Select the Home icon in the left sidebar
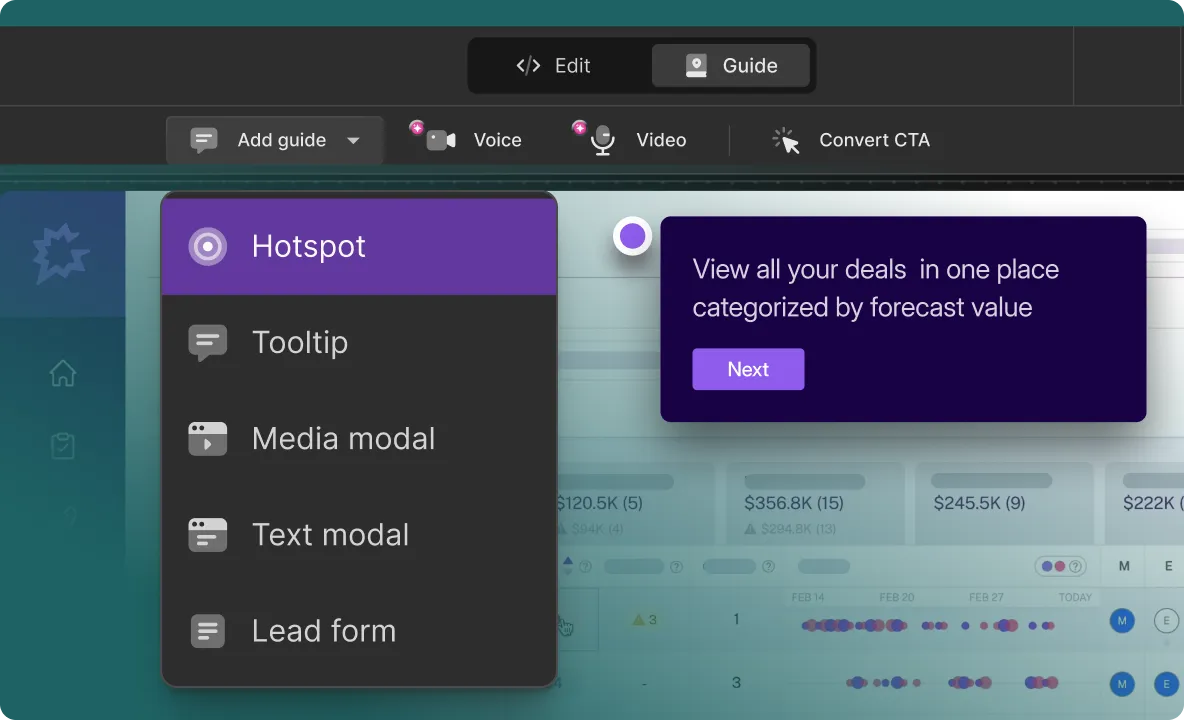Viewport: 1184px width, 720px height. 62,373
